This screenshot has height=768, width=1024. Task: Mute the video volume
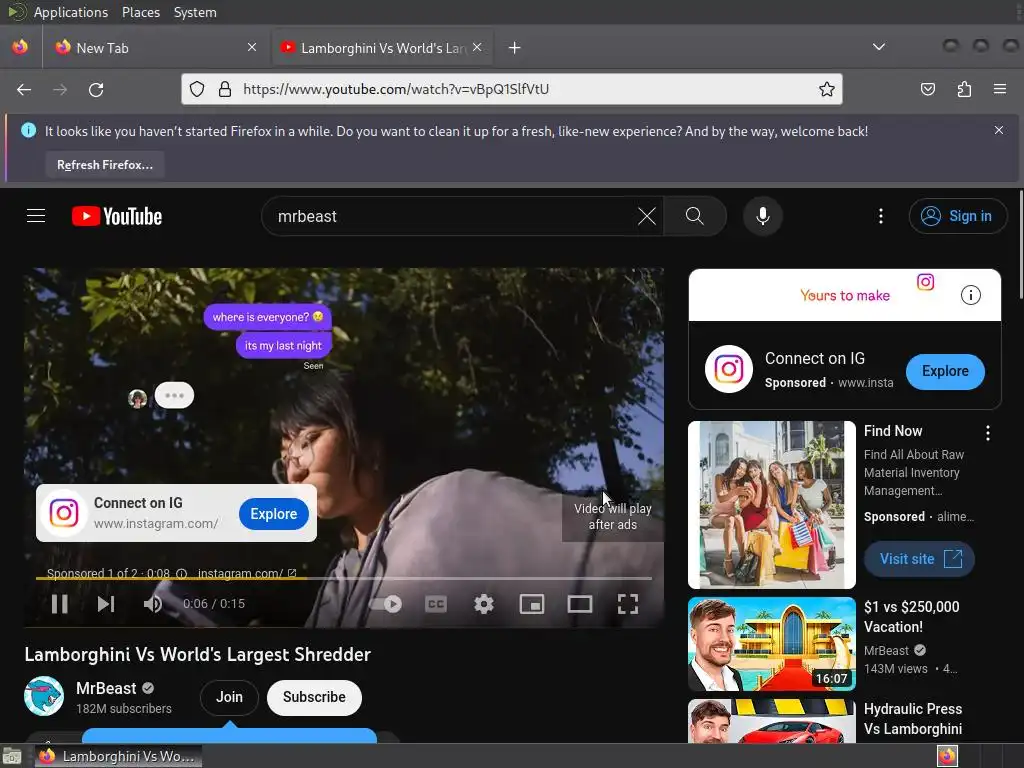(153, 604)
